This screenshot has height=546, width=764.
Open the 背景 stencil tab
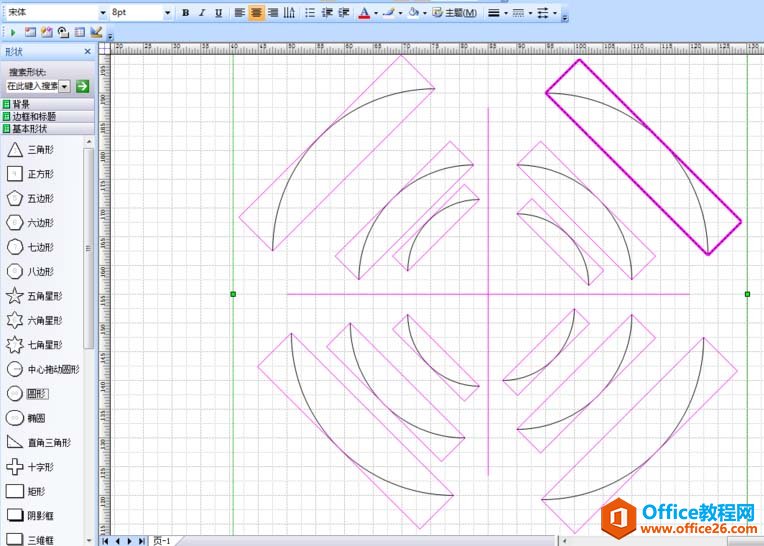21,104
